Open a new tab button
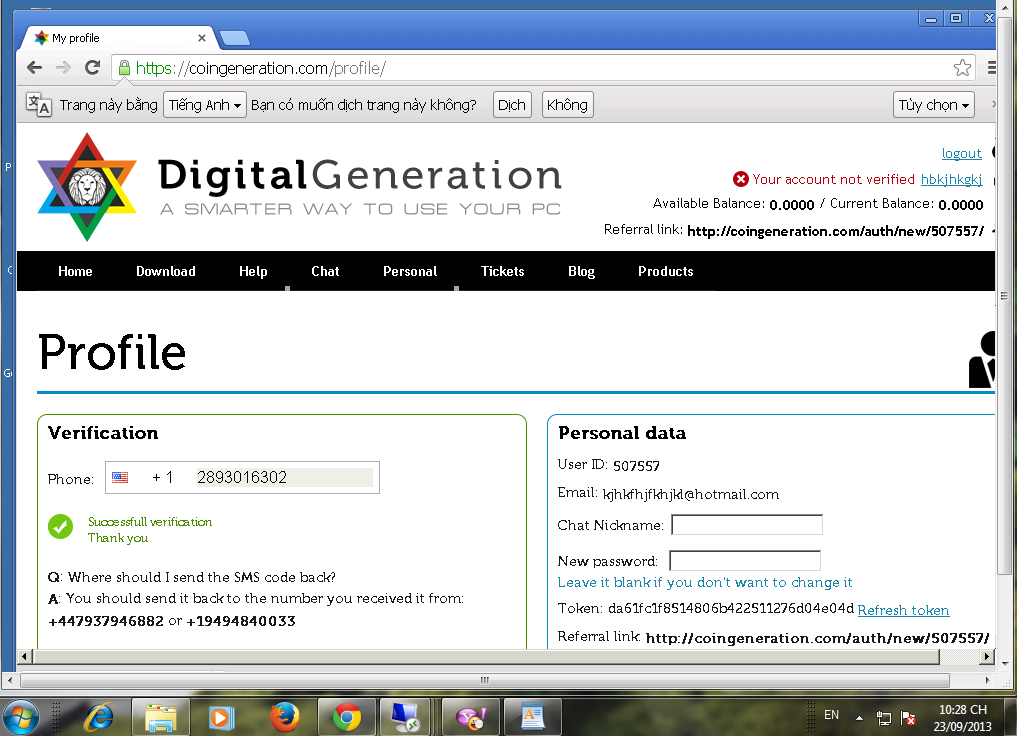The image size is (1017, 736). click(x=234, y=38)
